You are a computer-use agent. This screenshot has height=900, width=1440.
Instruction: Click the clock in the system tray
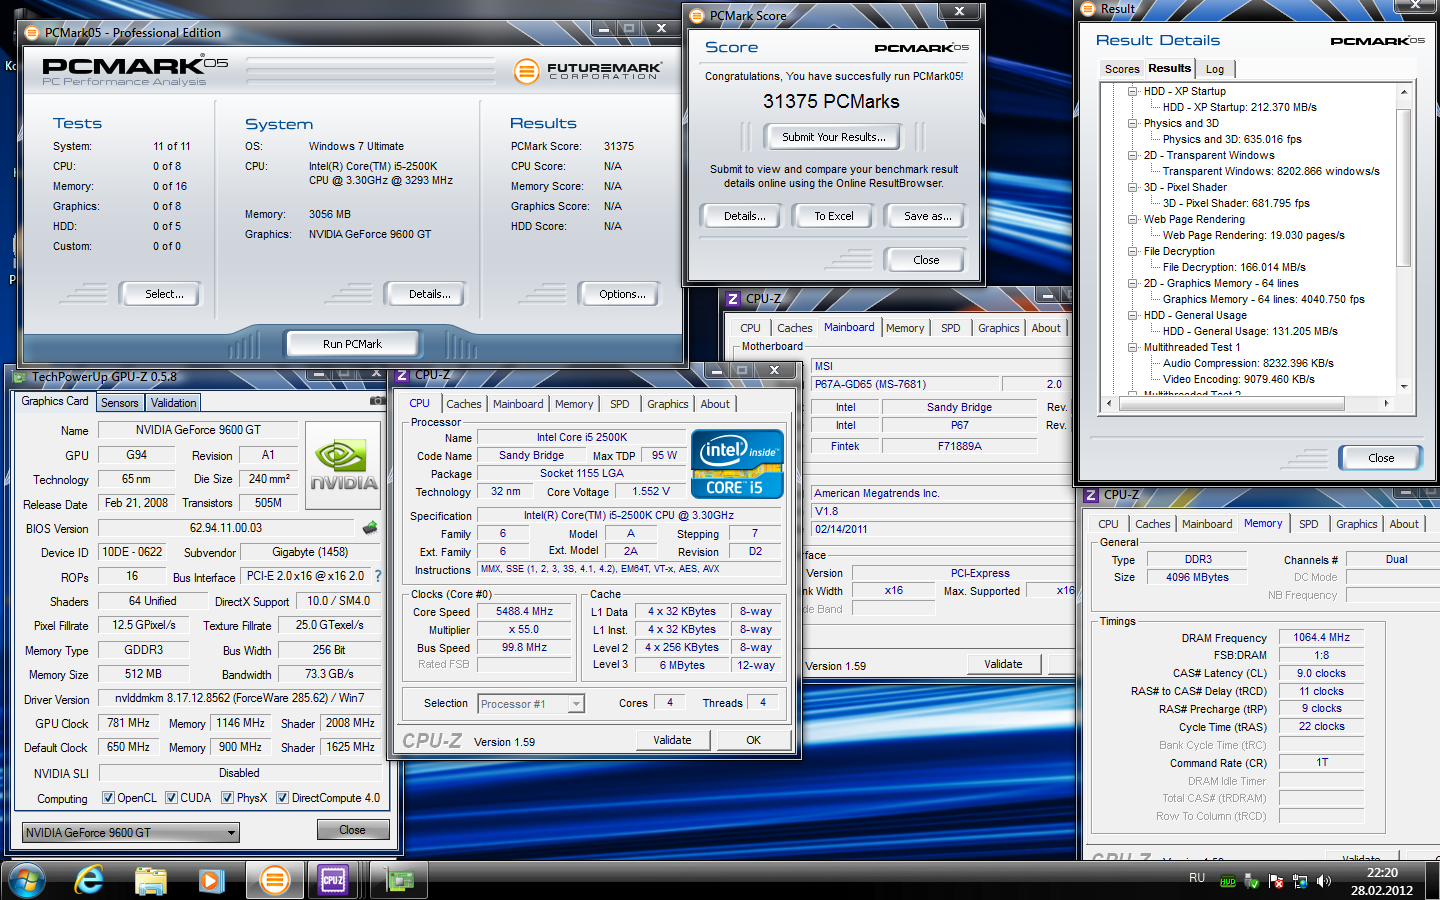coord(1381,881)
